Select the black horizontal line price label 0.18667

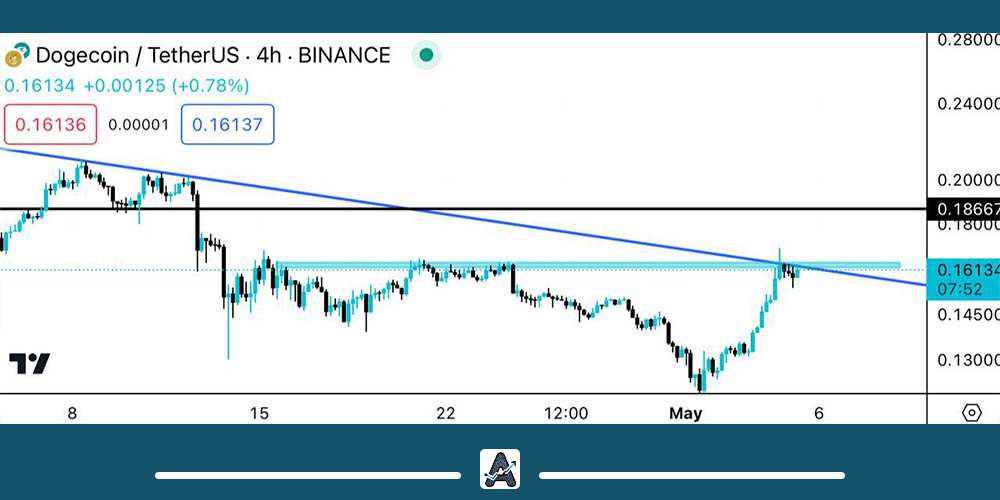coord(964,209)
